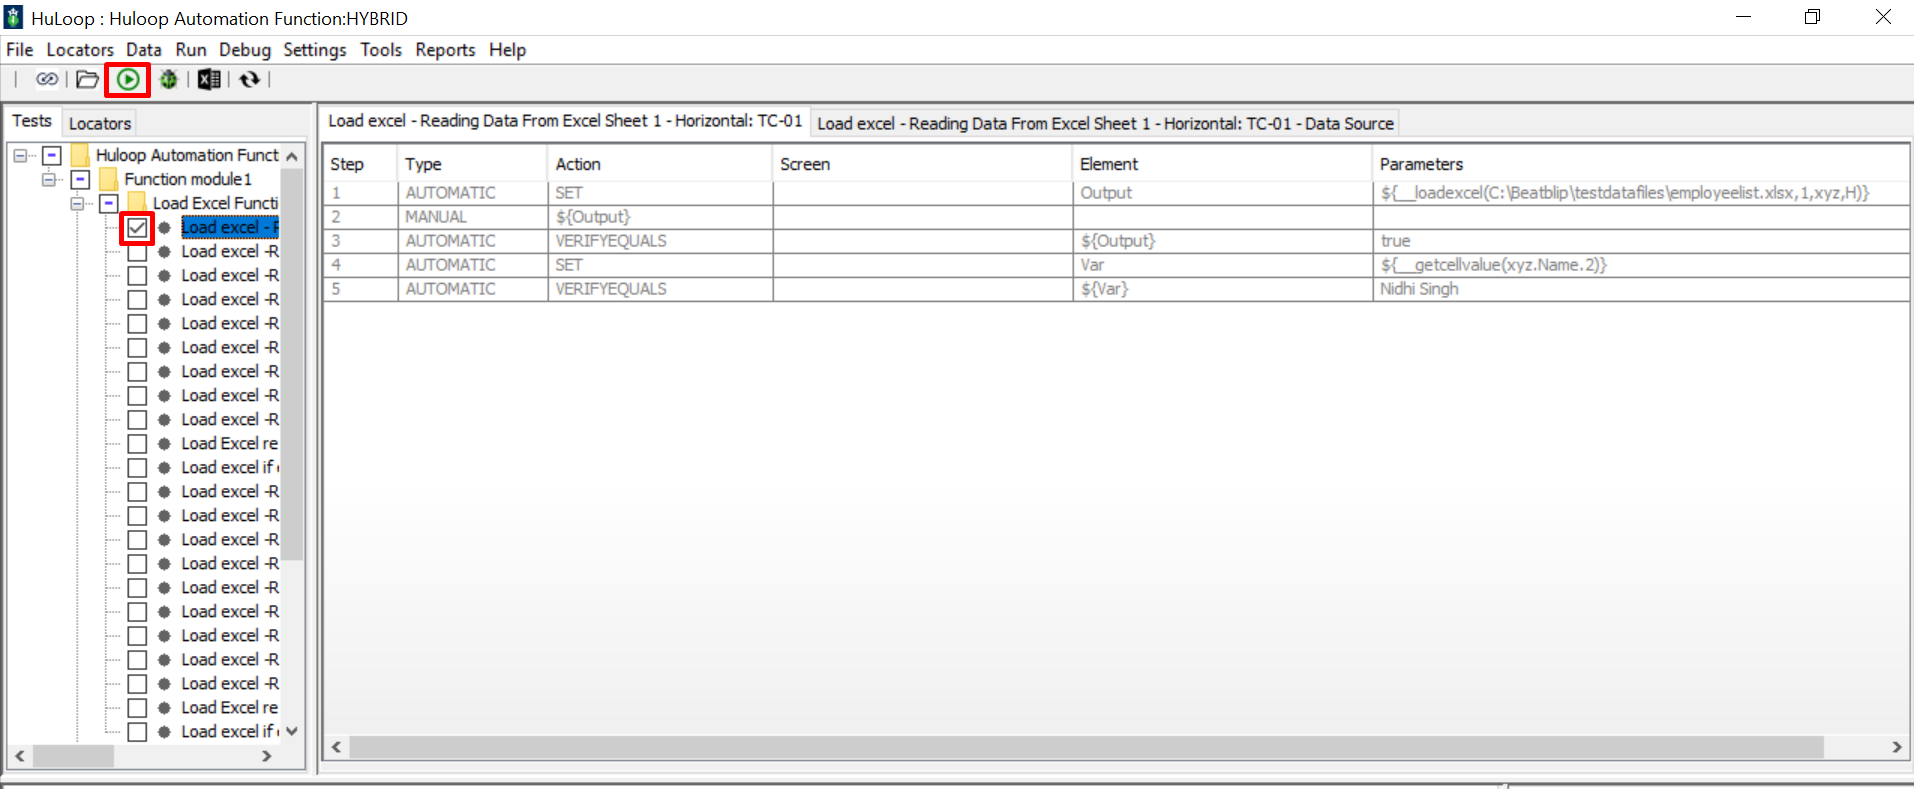The width and height of the screenshot is (1914, 789).
Task: Switch to the TC-01 Data Source tab
Action: 1104,123
